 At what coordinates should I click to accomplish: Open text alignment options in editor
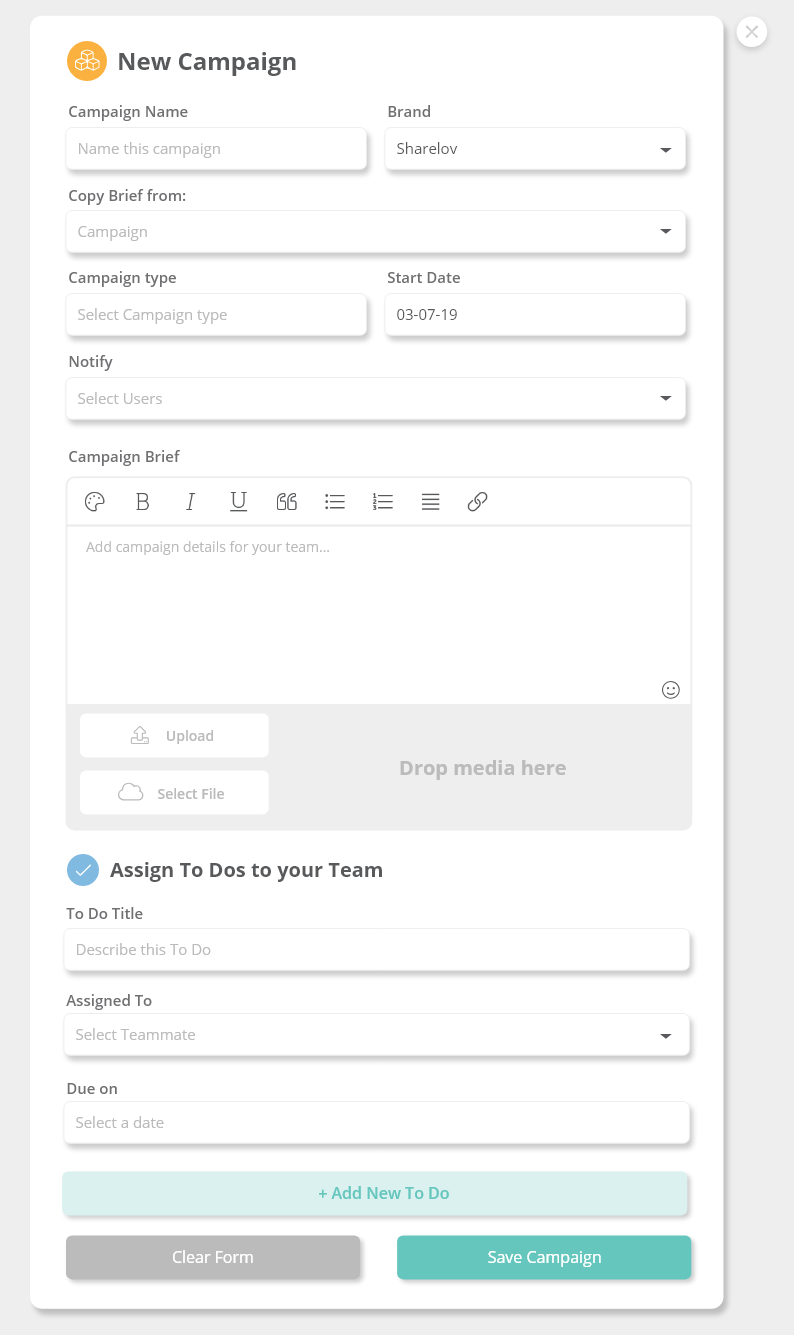pyautogui.click(x=430, y=502)
